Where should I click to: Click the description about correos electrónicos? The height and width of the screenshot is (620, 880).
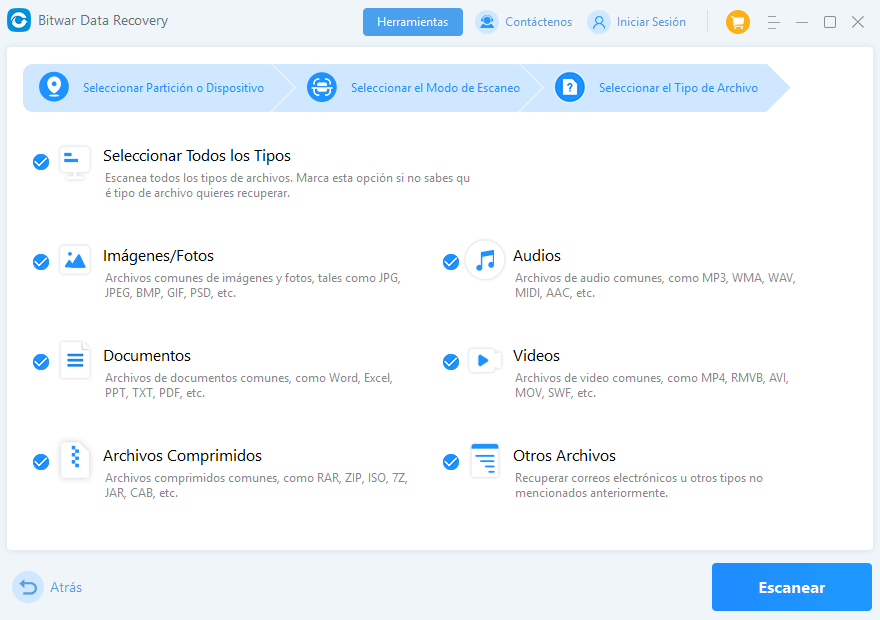(x=639, y=485)
